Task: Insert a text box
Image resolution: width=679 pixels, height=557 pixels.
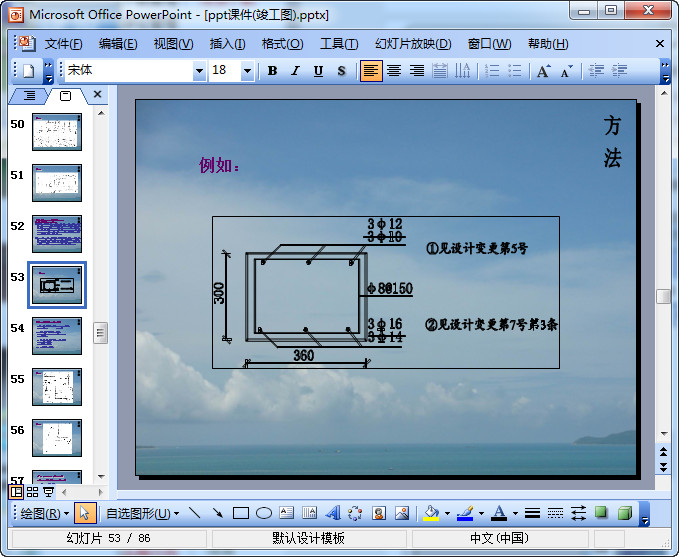Action: (x=286, y=514)
